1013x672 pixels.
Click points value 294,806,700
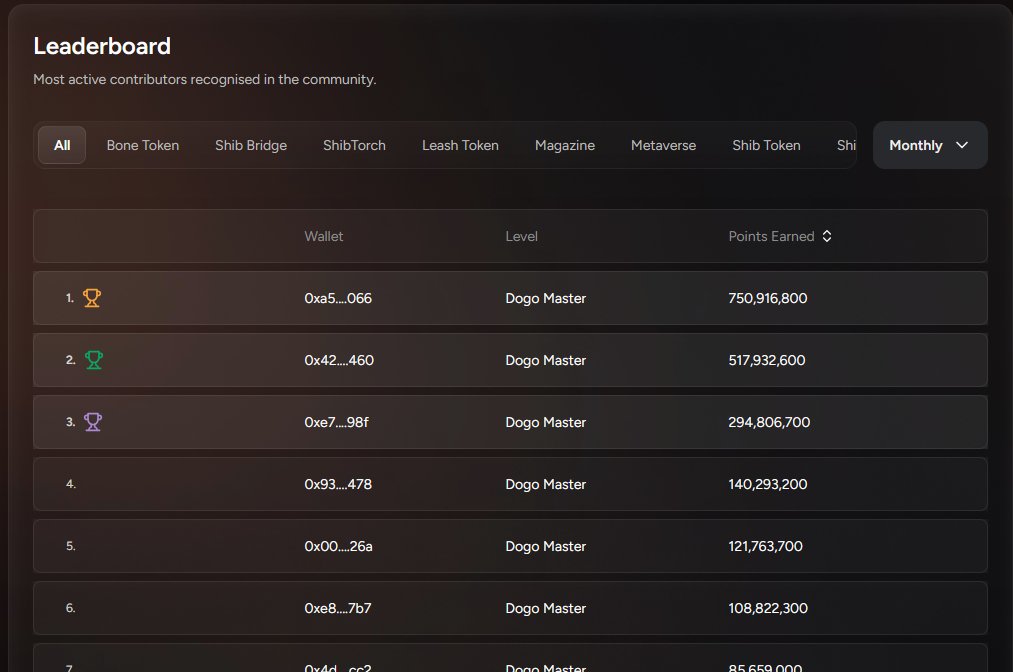pos(769,423)
